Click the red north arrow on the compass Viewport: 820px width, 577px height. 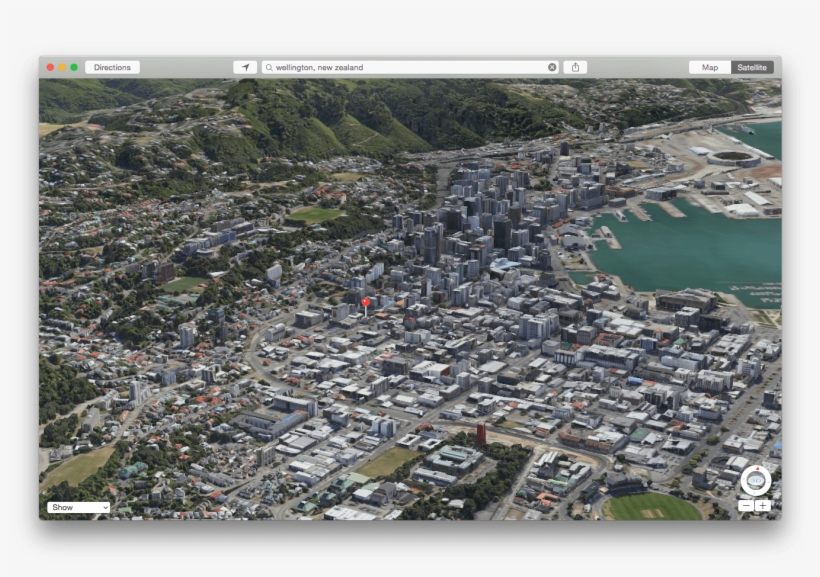757,468
